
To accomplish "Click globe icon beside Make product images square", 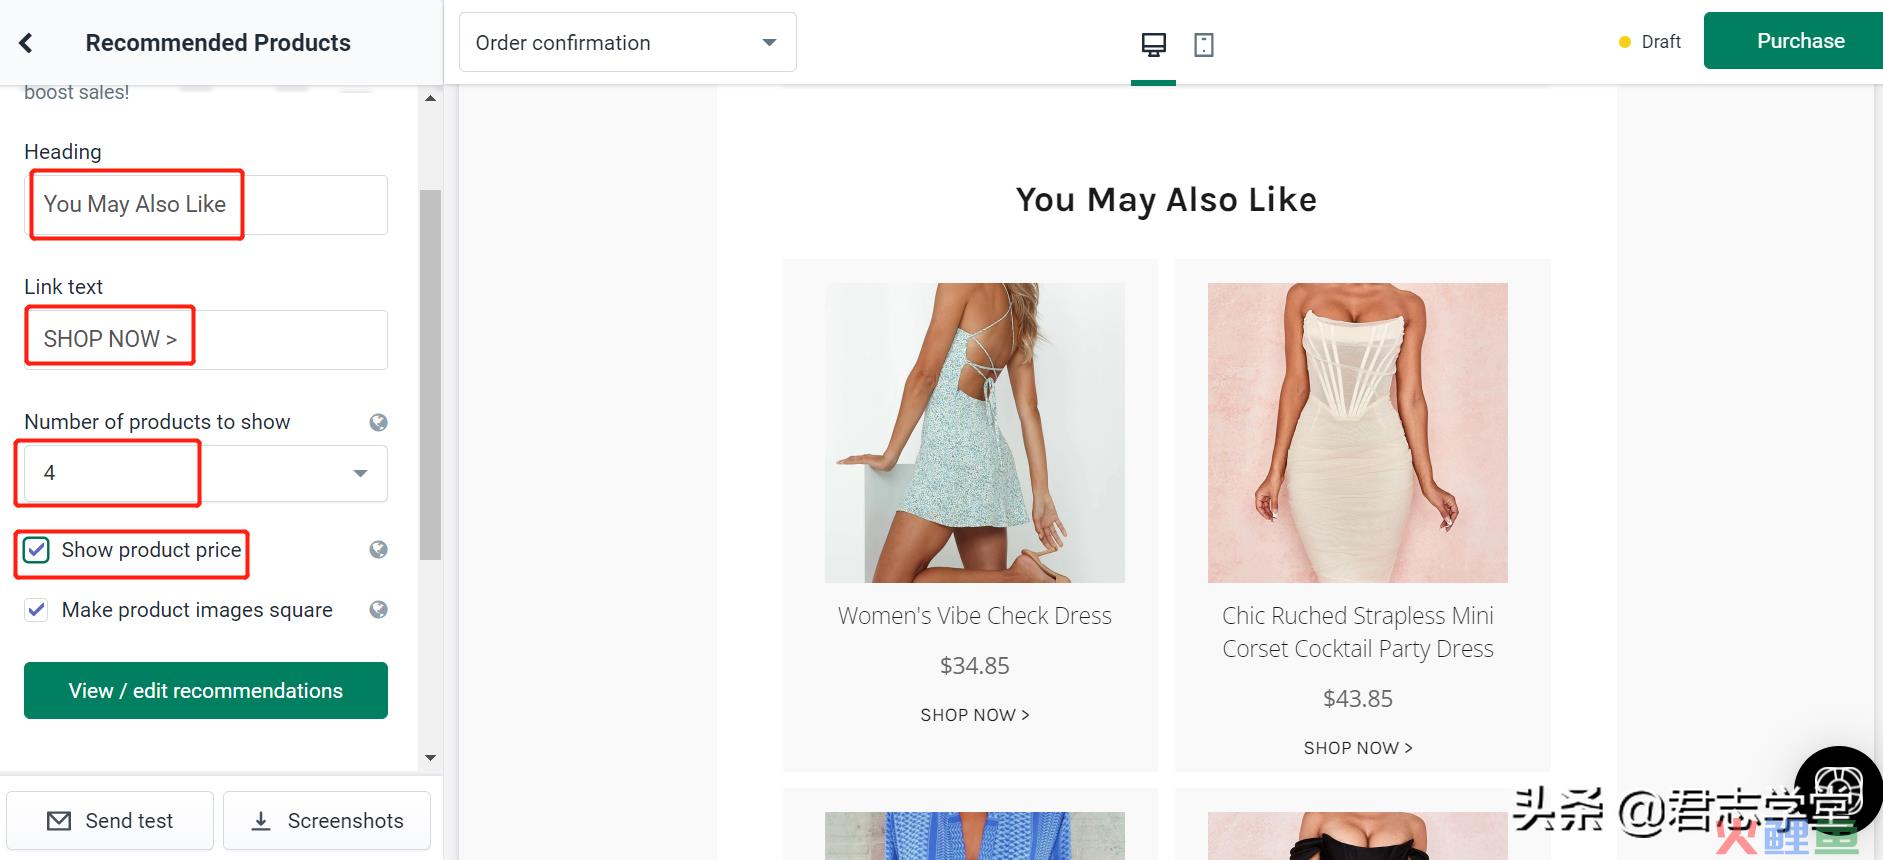I will (x=378, y=610).
